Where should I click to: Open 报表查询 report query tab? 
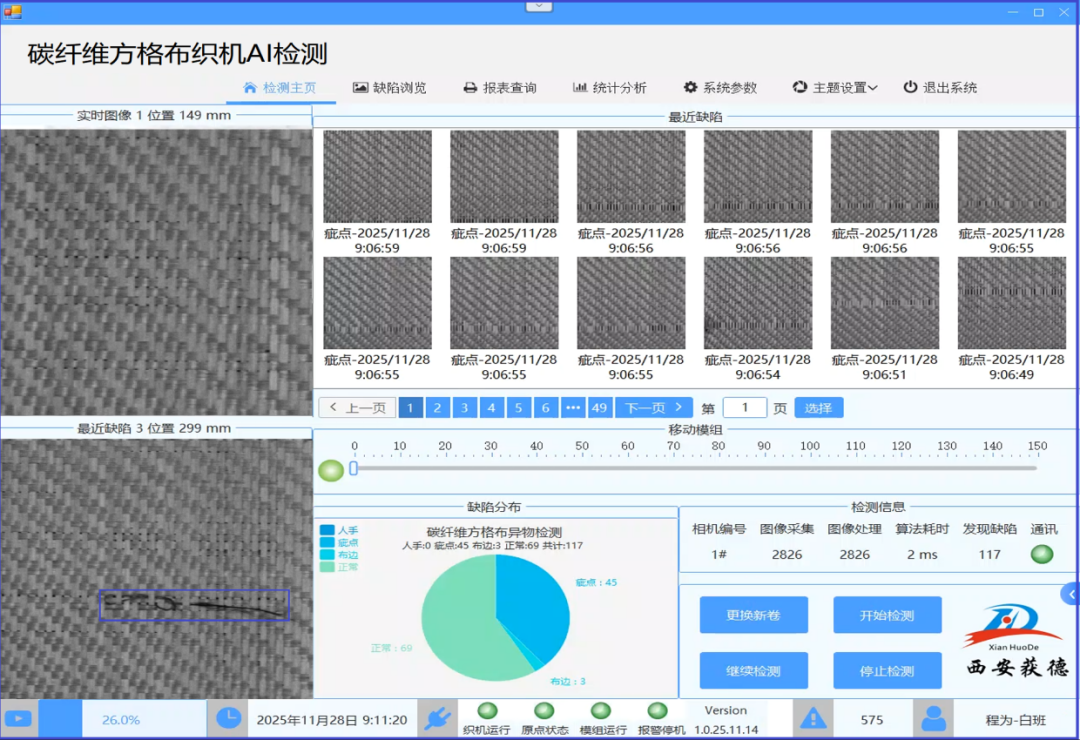pos(500,88)
